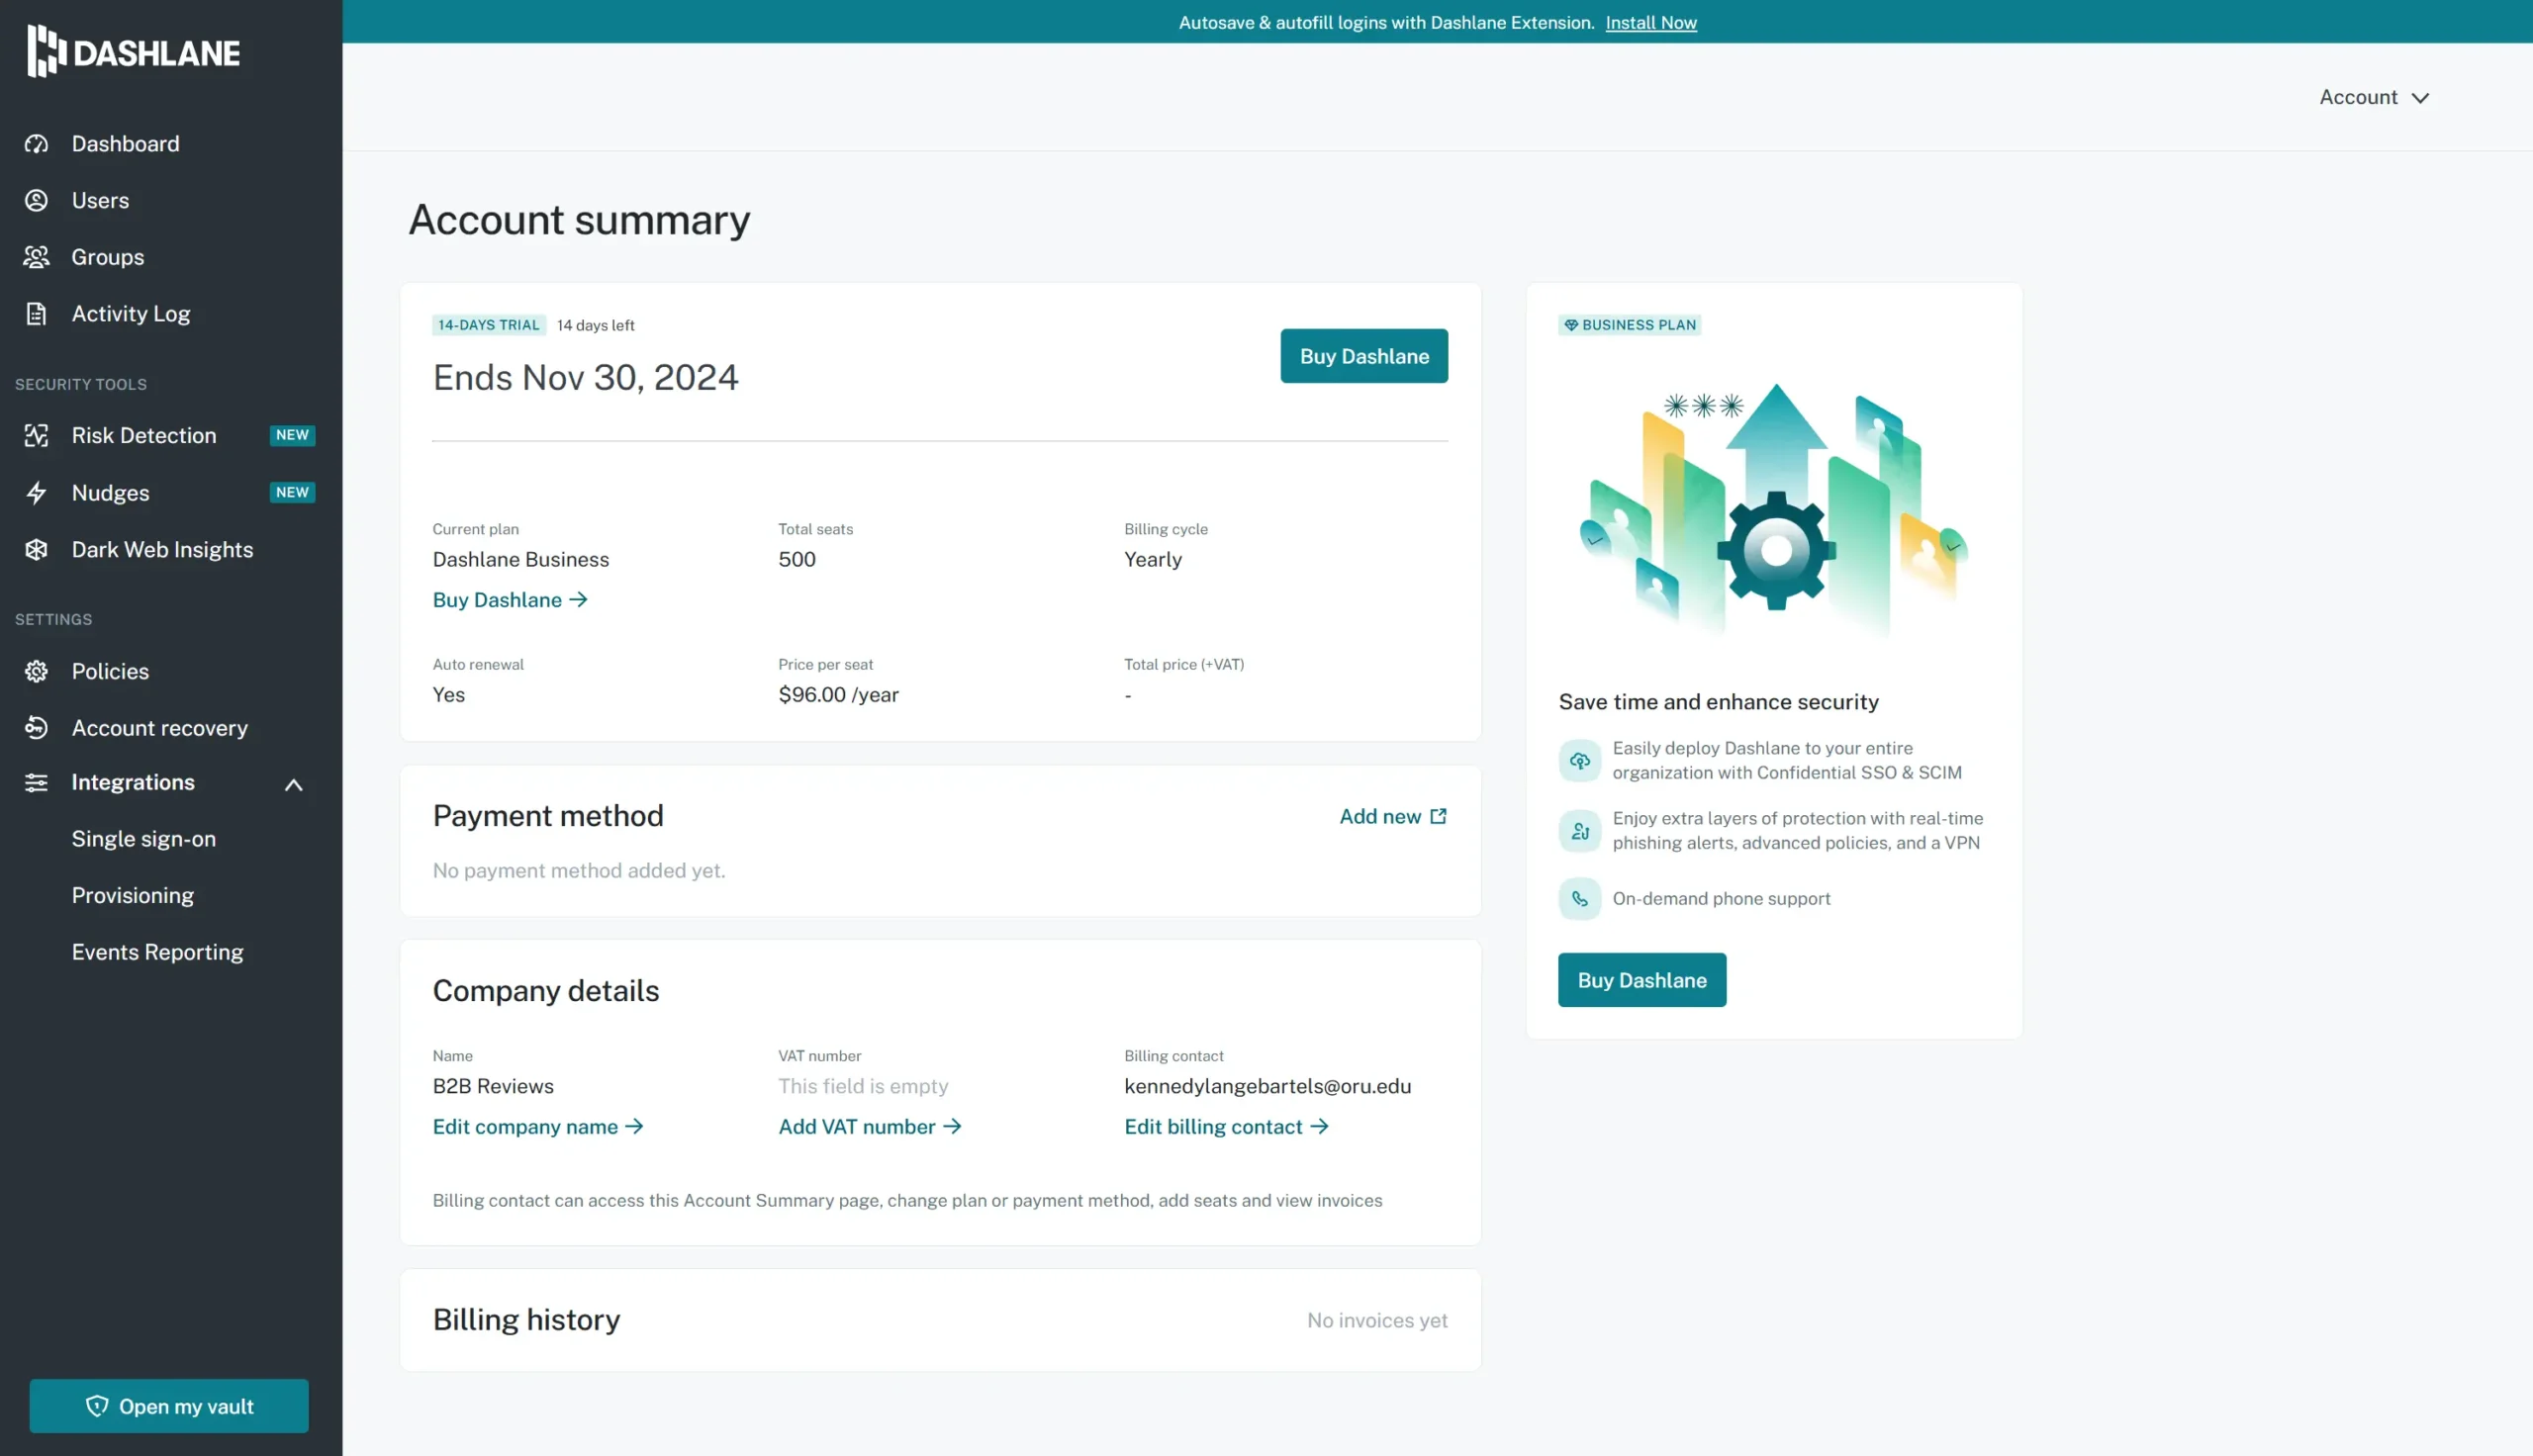
Task: Click the Buy Dashlane button in trial panel
Action: tap(1363, 355)
